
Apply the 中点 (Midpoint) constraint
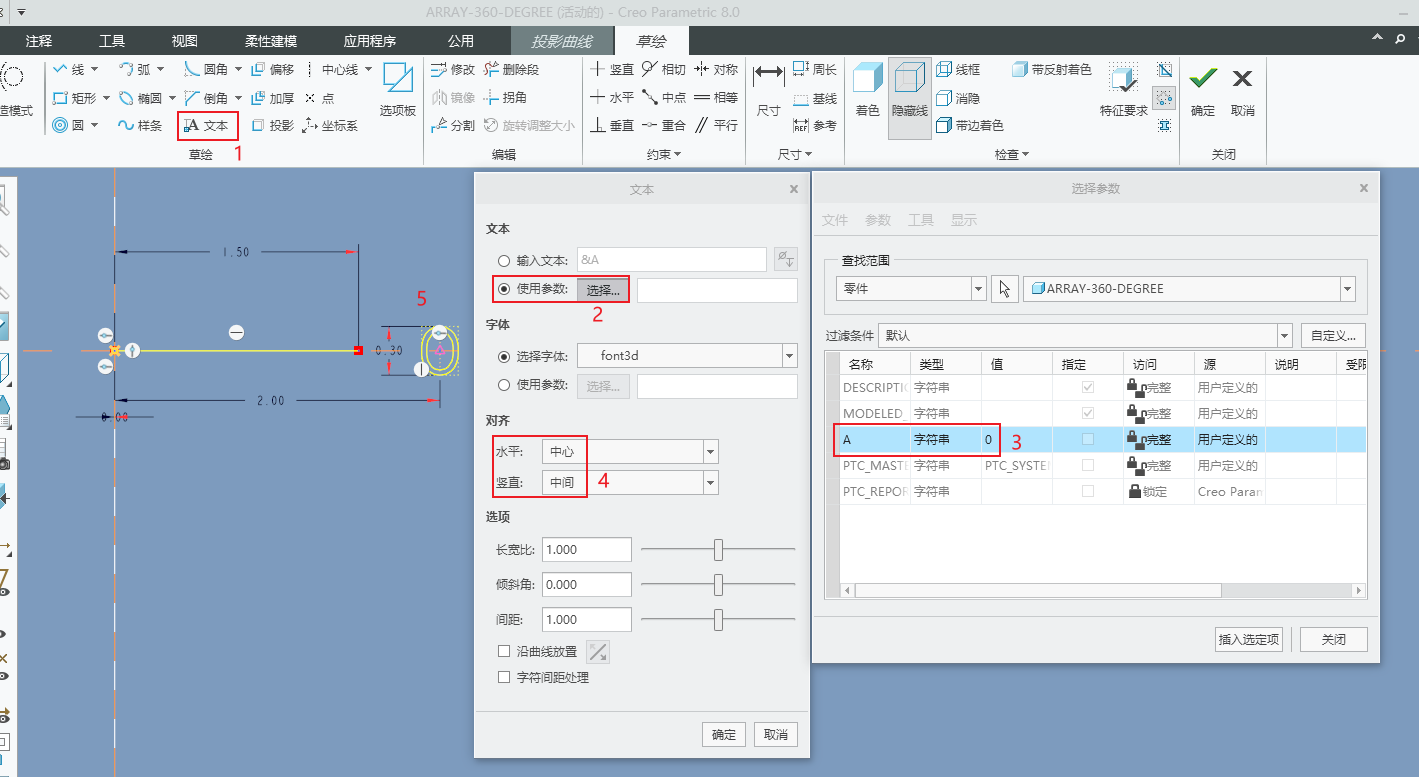click(x=664, y=98)
